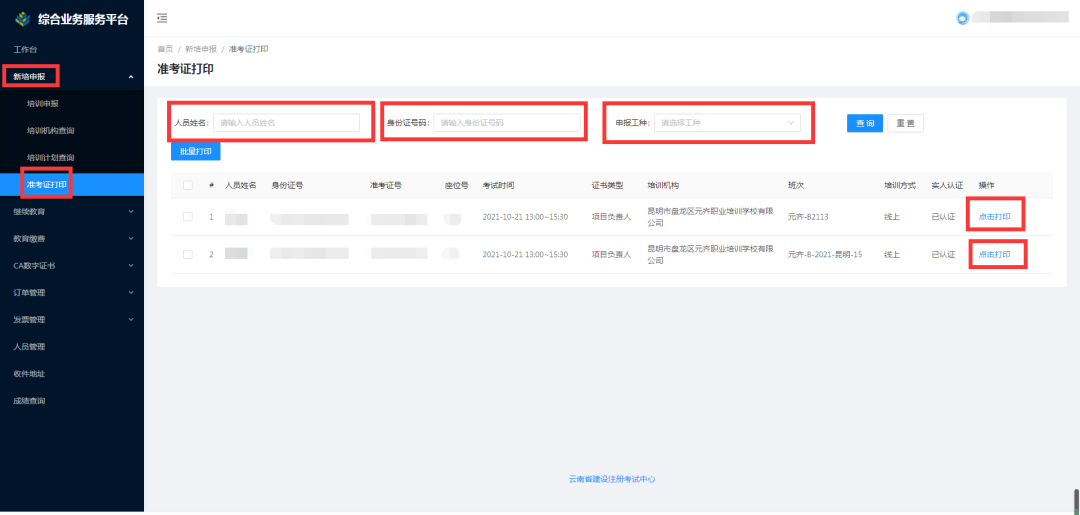Open 培训机构查询 in the sidebar
The width and height of the screenshot is (1080, 515).
tap(50, 131)
